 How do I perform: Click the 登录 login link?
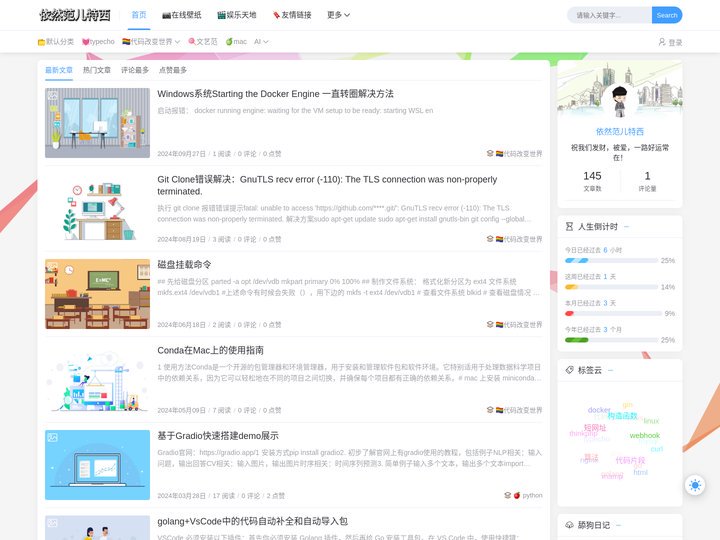click(x=675, y=42)
